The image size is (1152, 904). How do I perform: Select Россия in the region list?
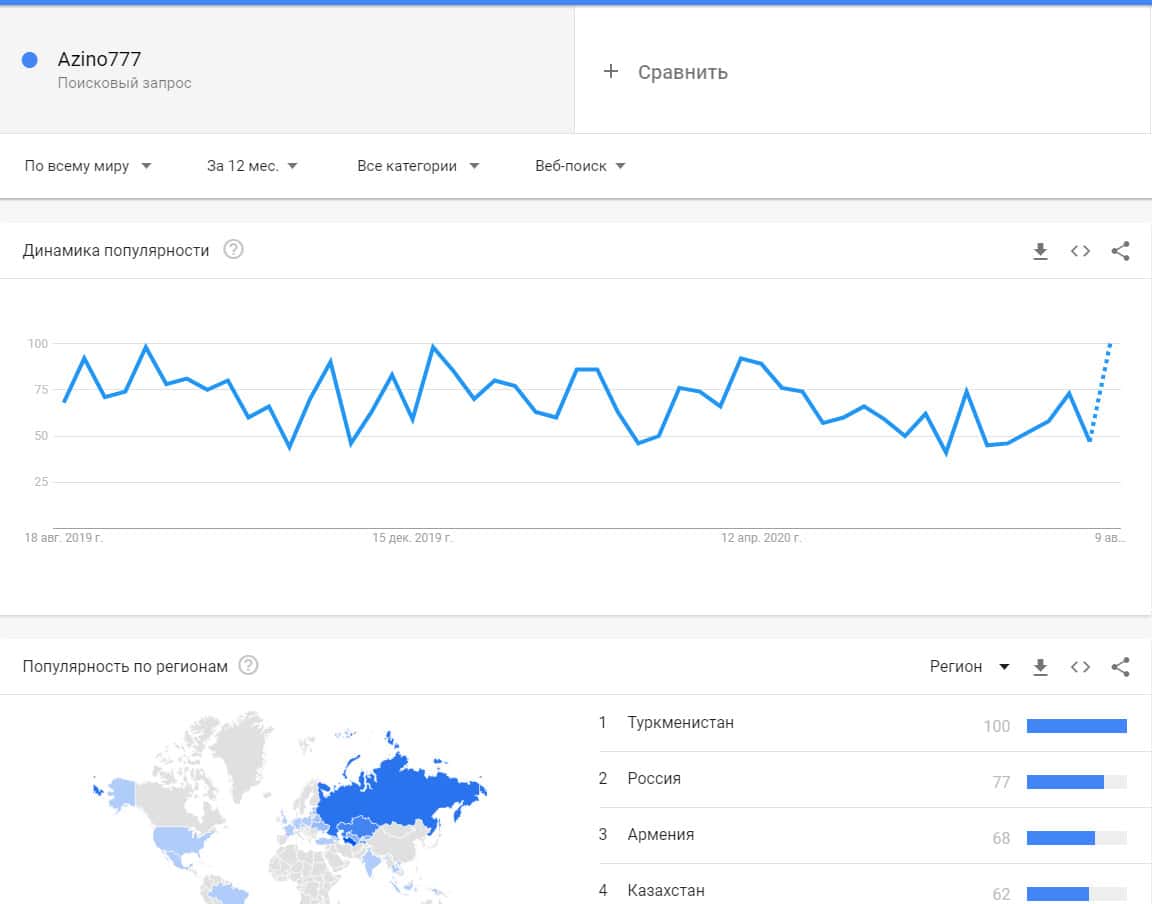coord(654,779)
